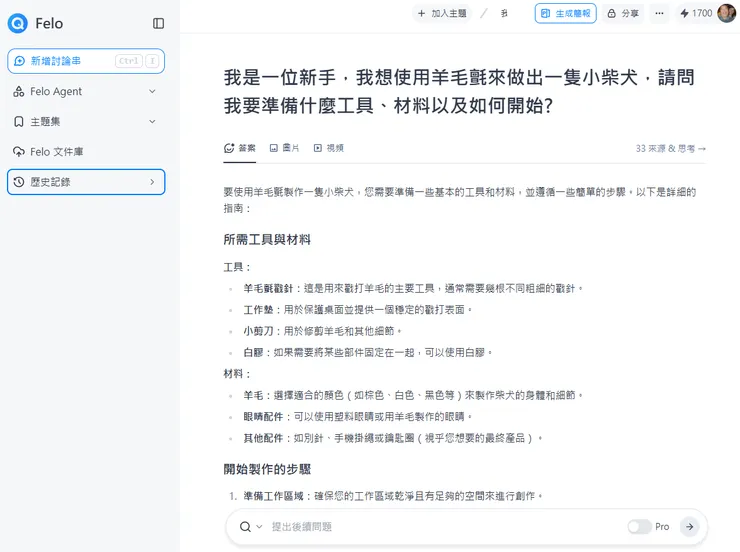Click the 工作墊 bullet text
Viewport: 740px width, 552px height.
pyautogui.click(x=358, y=310)
